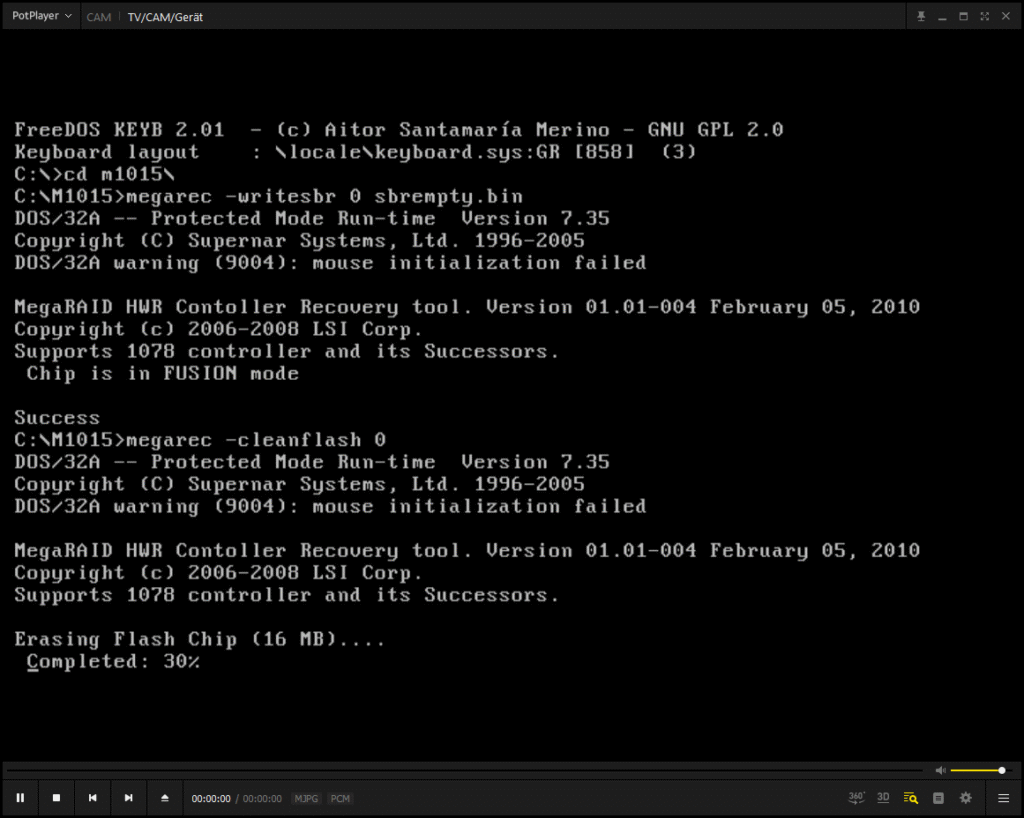
Task: Pause the video playback
Action: point(20,798)
